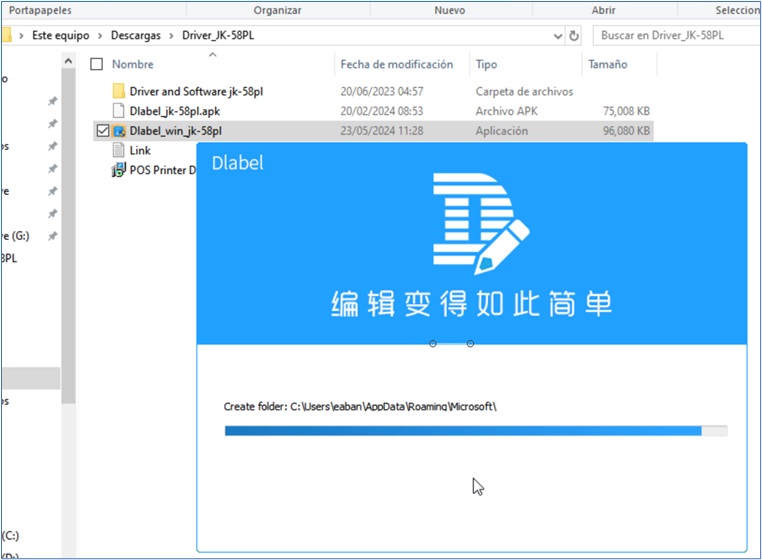This screenshot has width=762, height=560.
Task: Click the Link text file icon
Action: point(119,150)
